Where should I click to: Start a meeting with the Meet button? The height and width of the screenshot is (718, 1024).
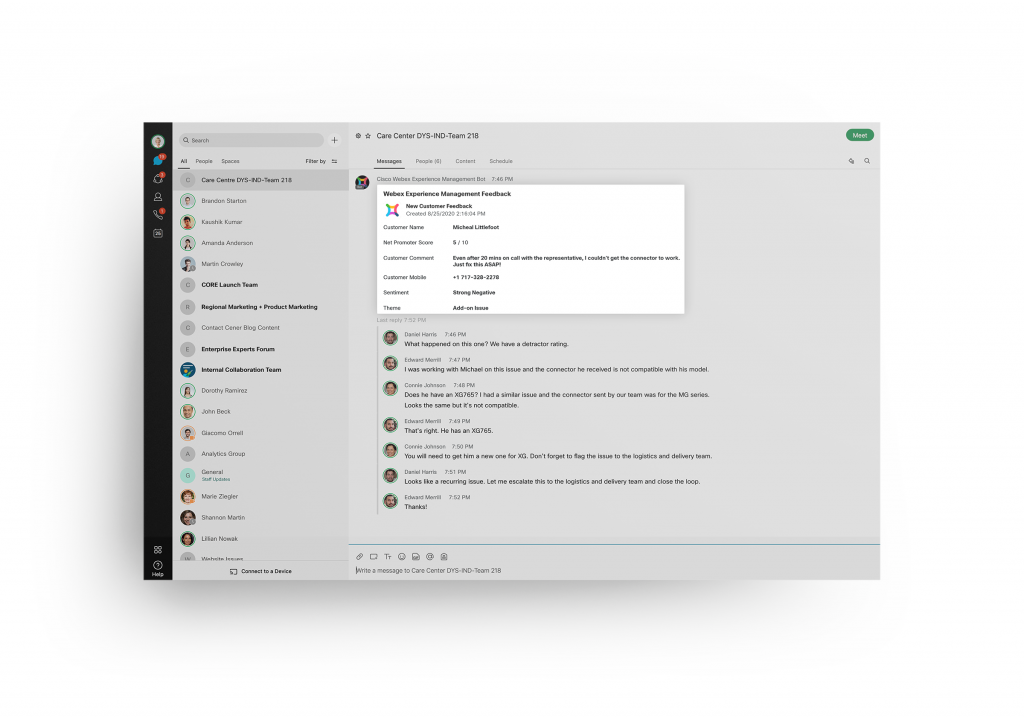pos(859,133)
